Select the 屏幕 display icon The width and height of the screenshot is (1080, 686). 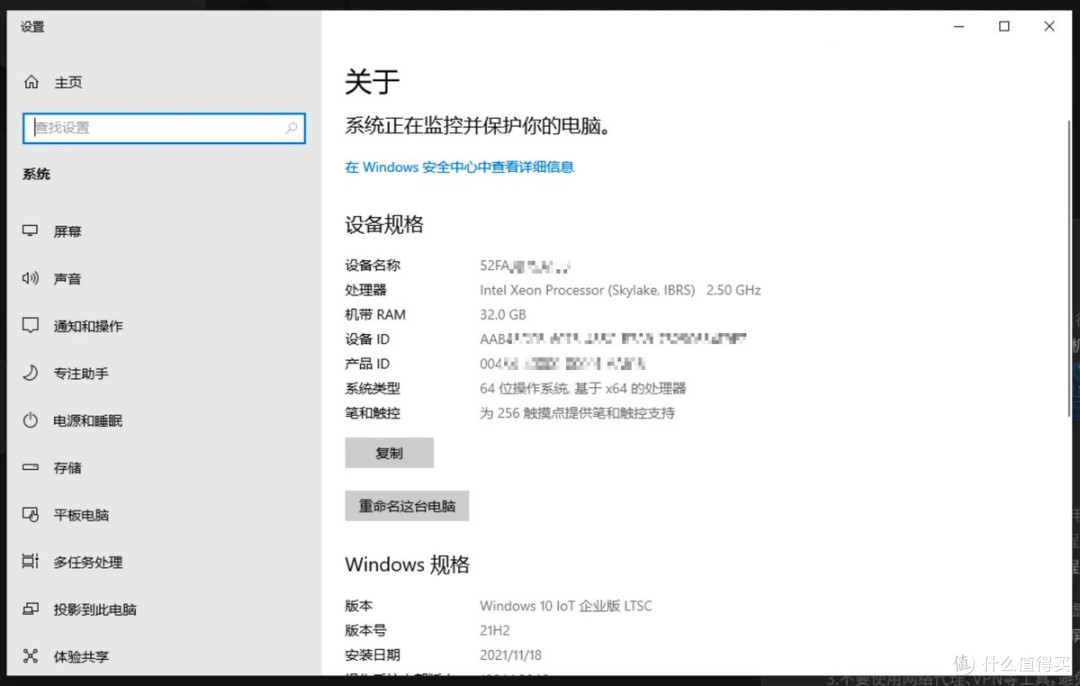pos(30,231)
